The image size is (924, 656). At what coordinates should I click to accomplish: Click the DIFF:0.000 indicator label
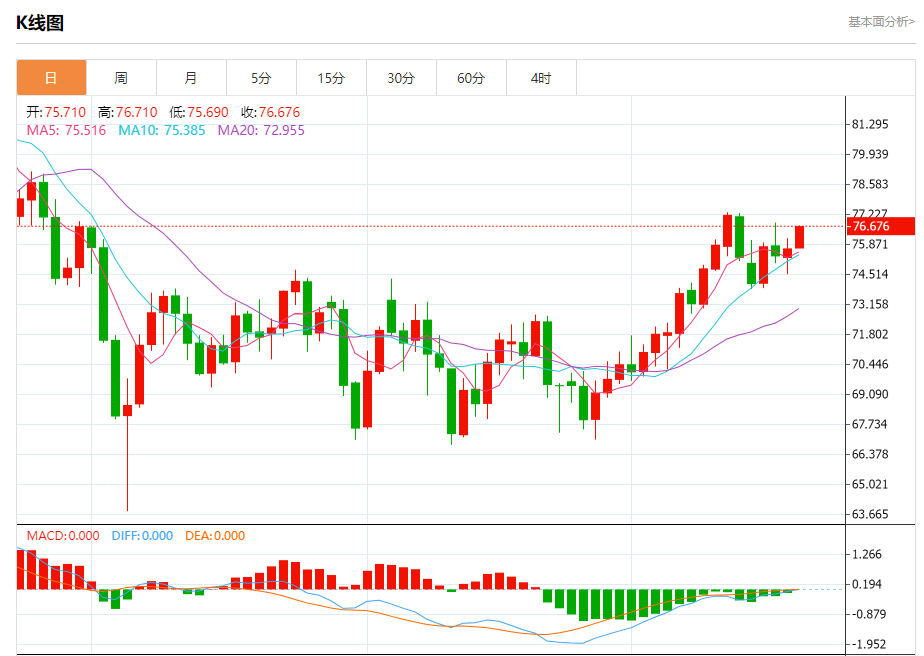pyautogui.click(x=142, y=536)
